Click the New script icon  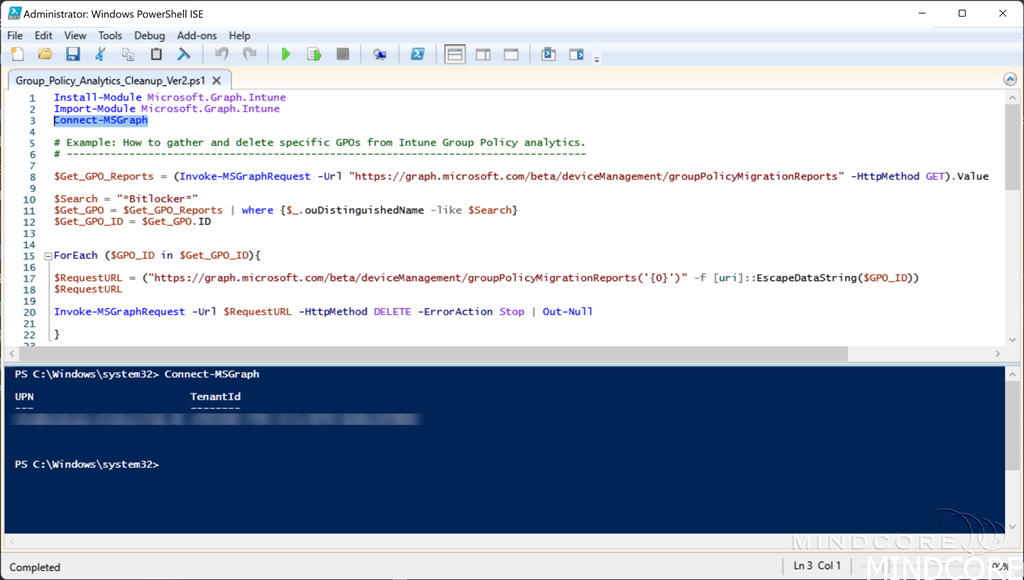[x=17, y=54]
